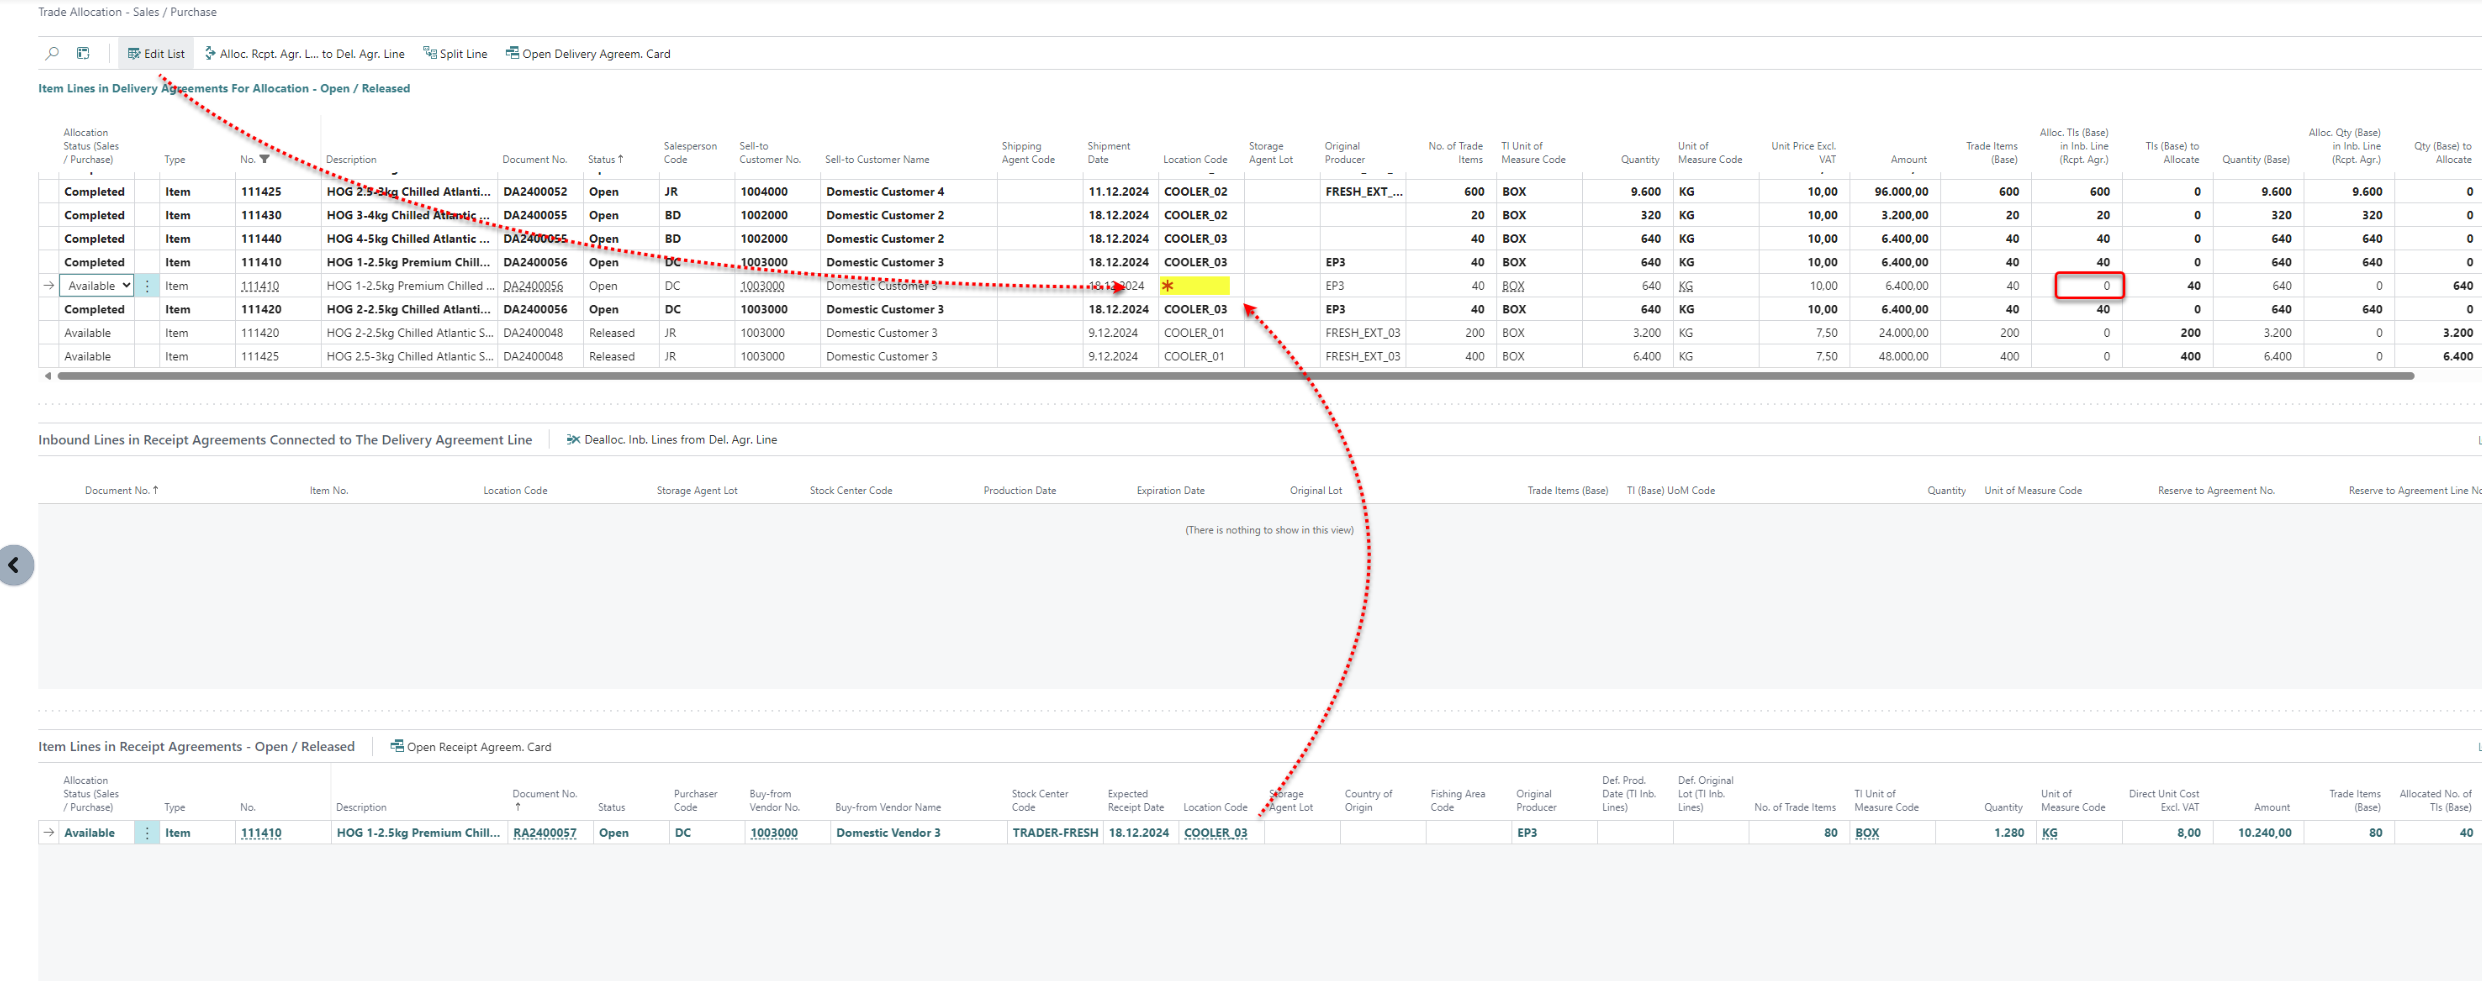The width and height of the screenshot is (2482, 981).
Task: Click the Split Line action
Action: [x=455, y=54]
